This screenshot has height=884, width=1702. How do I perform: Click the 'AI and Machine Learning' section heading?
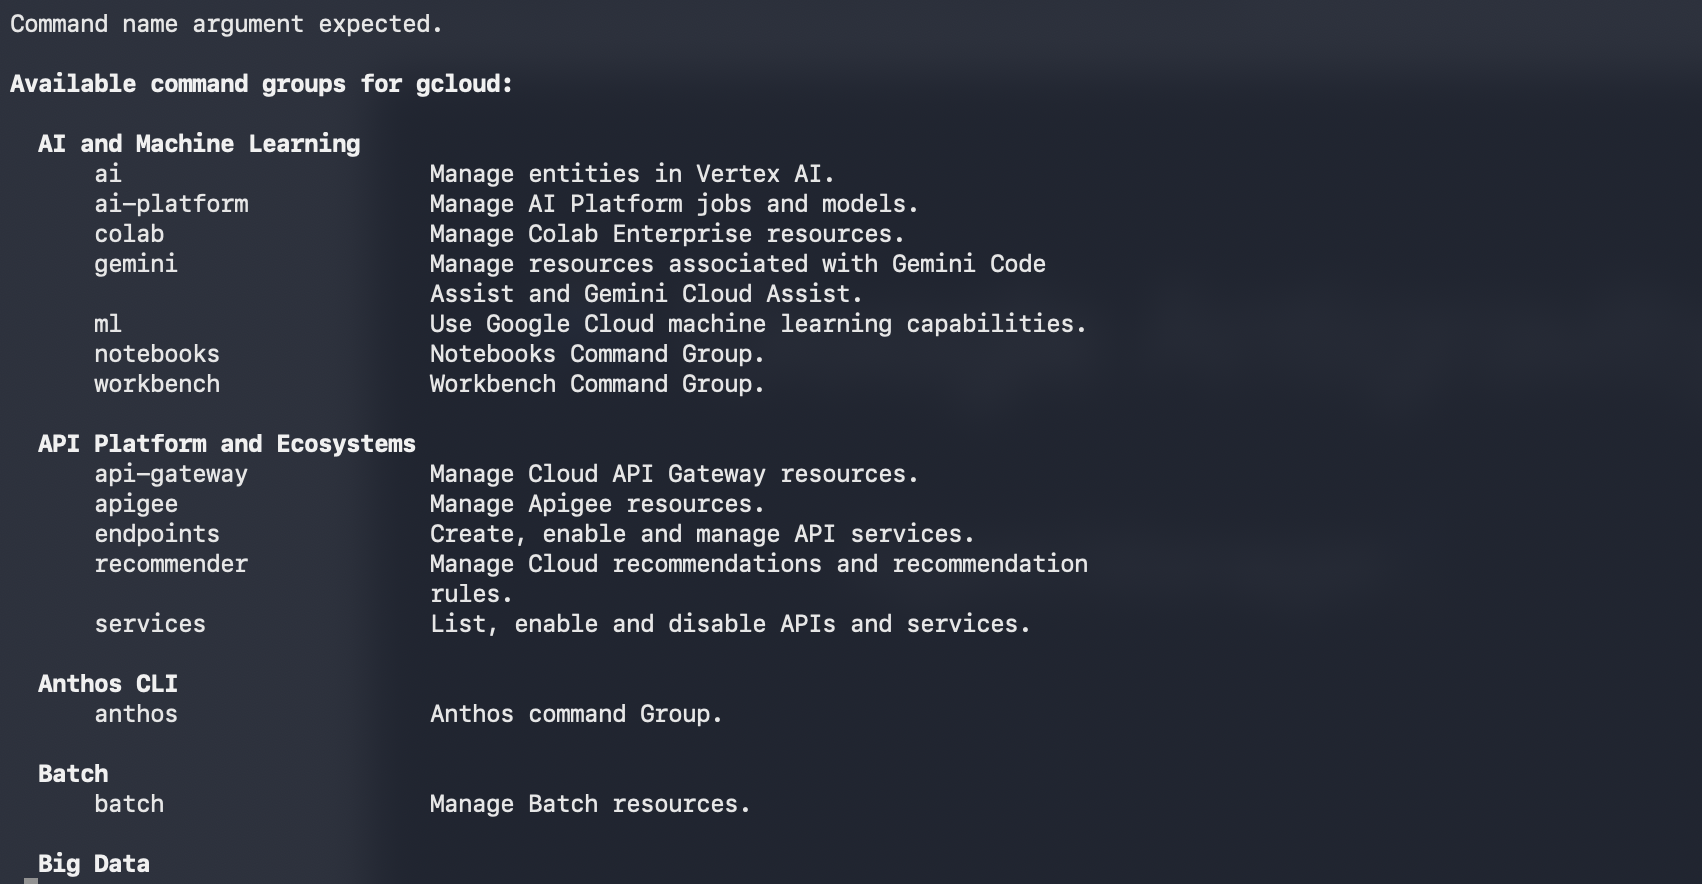click(199, 144)
